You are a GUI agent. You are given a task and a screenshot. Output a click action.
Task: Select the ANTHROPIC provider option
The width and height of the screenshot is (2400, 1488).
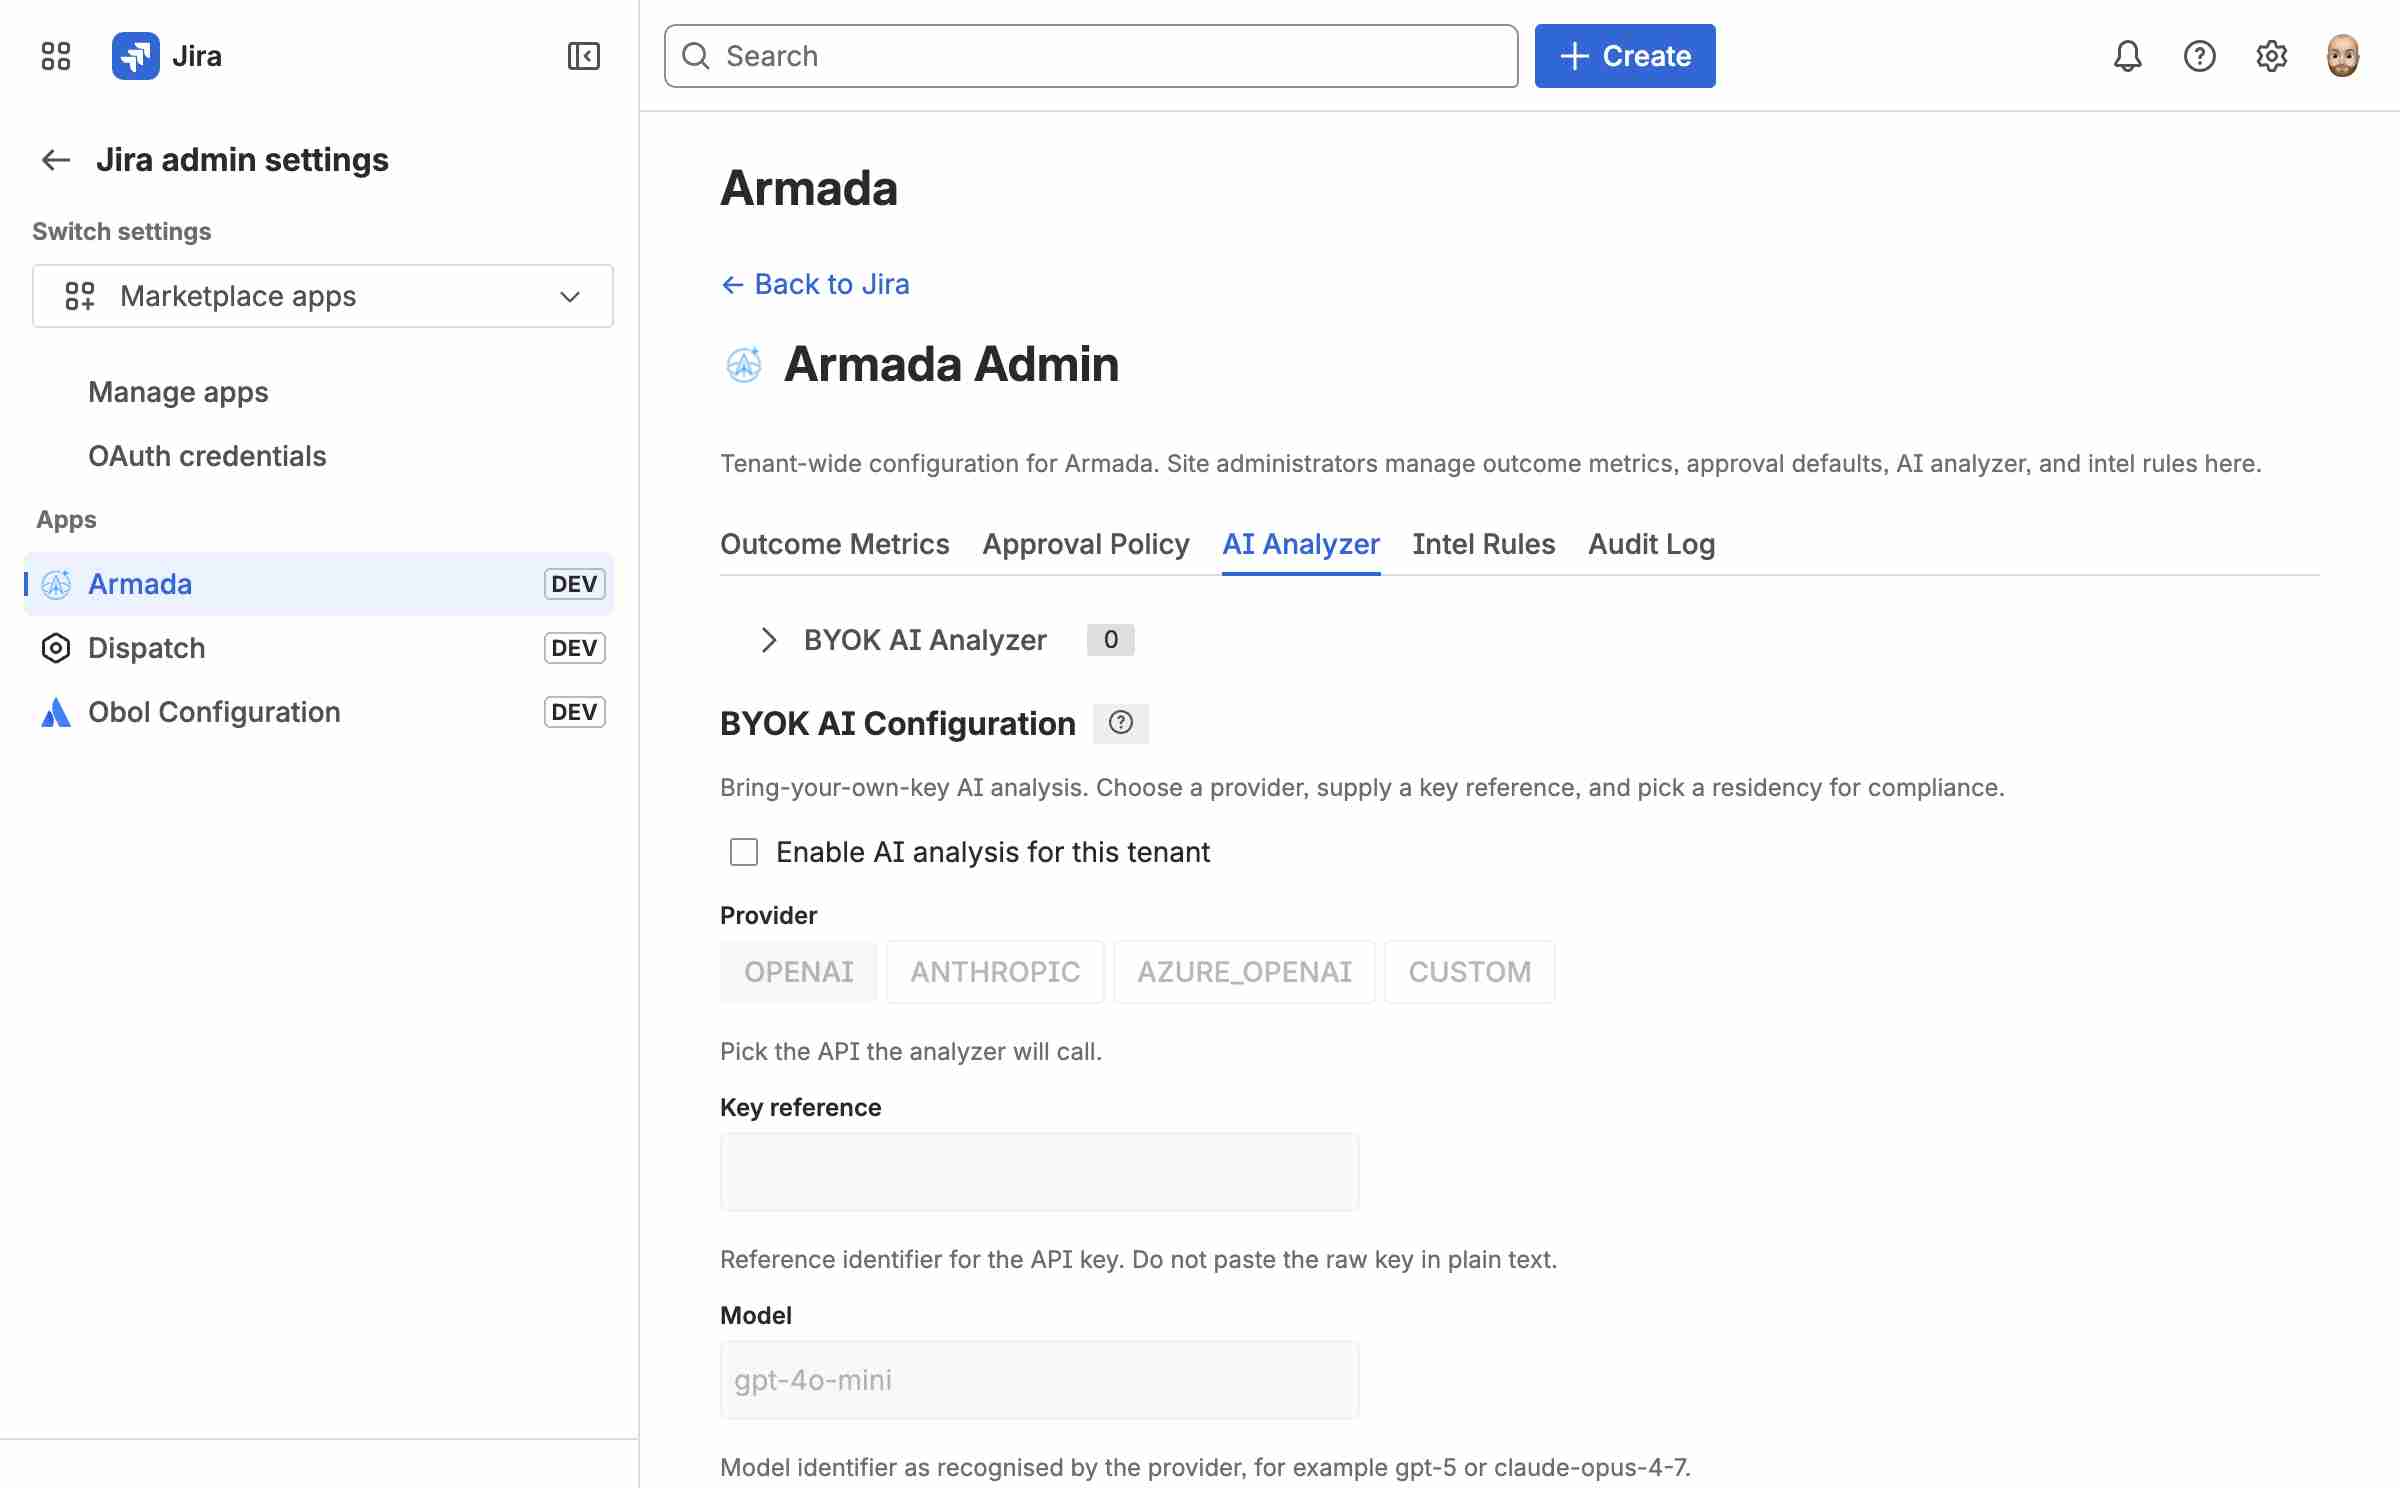[995, 972]
